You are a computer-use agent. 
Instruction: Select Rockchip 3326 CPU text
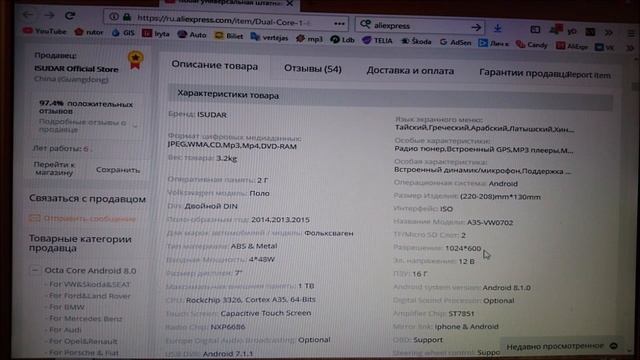(251, 299)
